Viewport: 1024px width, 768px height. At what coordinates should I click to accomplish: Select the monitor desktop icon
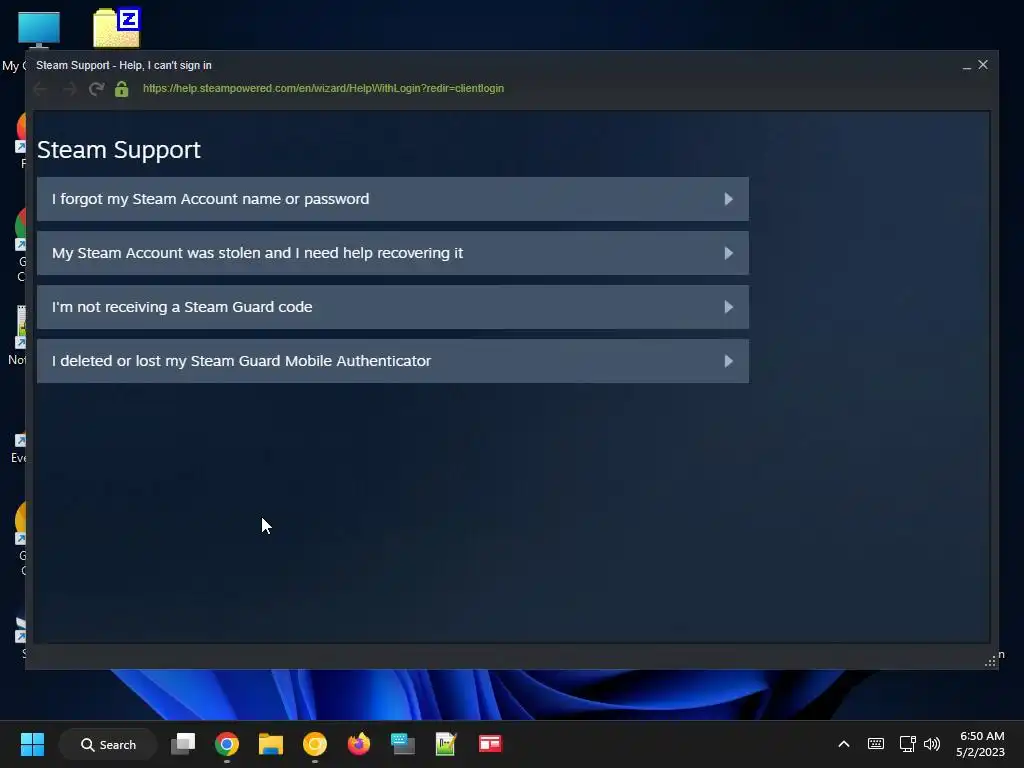(x=39, y=29)
